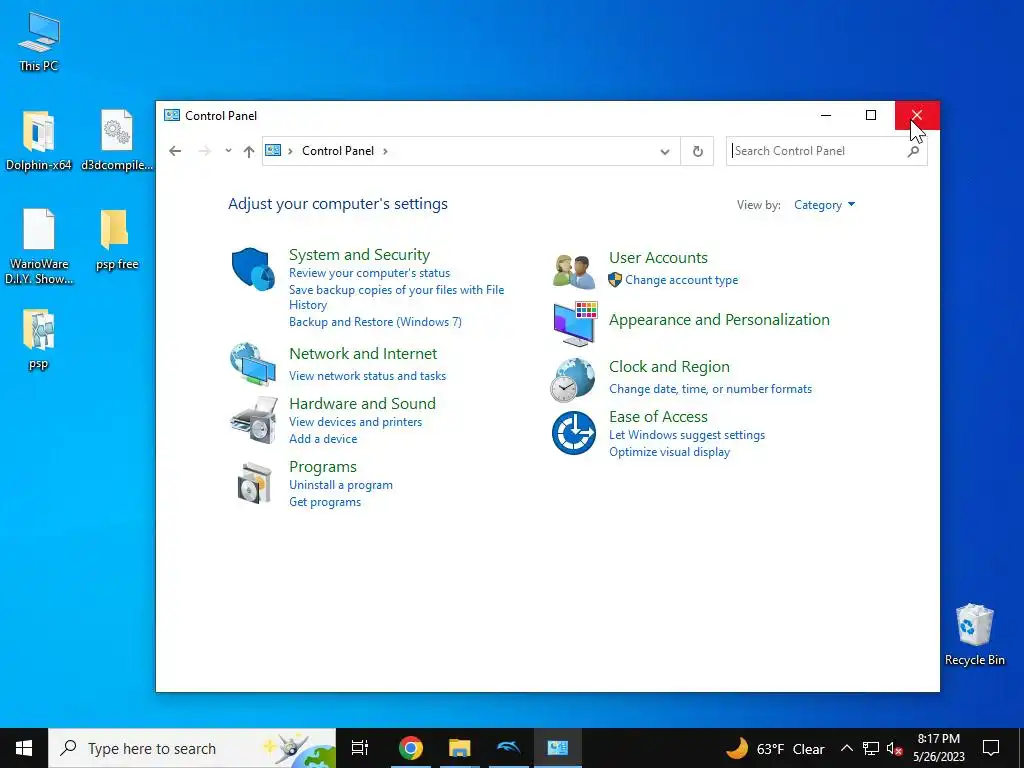Open the Clock and Region globe clock icon
1024x768 pixels.
573,380
